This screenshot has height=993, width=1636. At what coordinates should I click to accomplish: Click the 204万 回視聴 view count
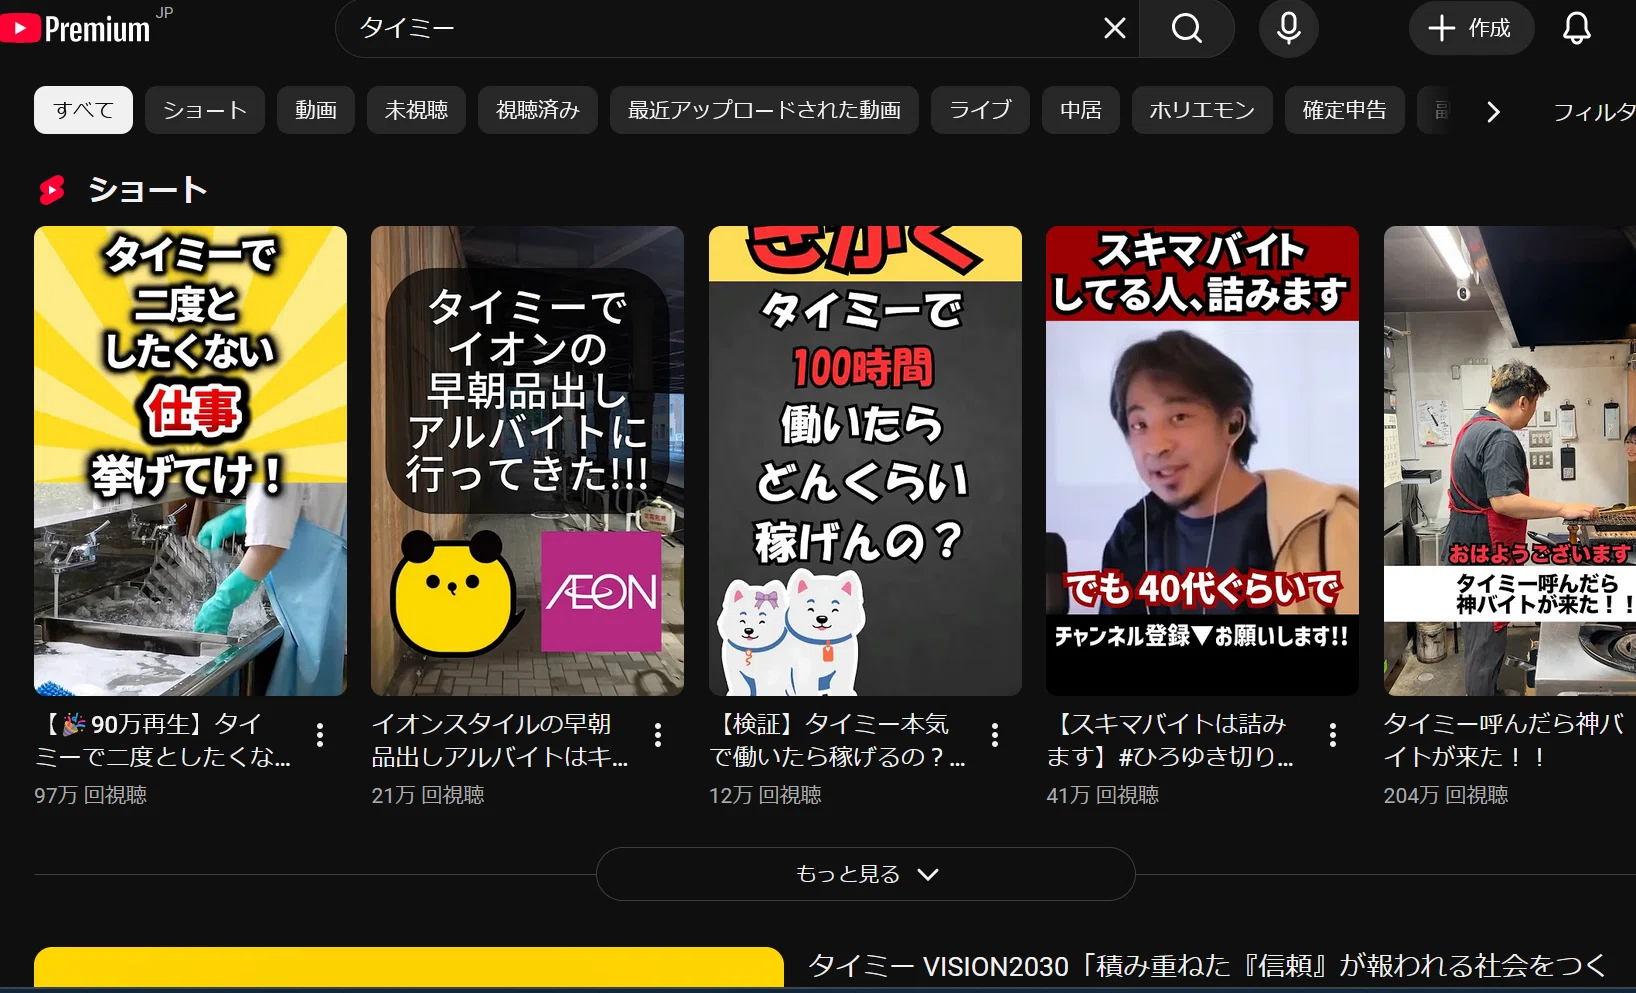[x=1446, y=795]
